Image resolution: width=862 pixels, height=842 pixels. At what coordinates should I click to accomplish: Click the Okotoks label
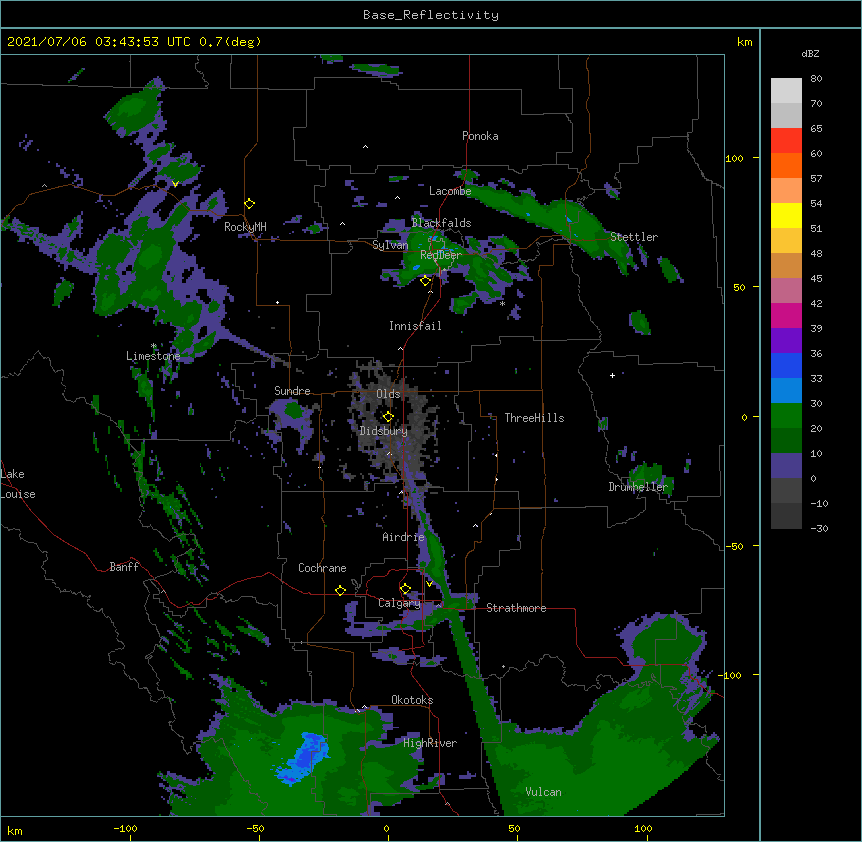click(412, 700)
